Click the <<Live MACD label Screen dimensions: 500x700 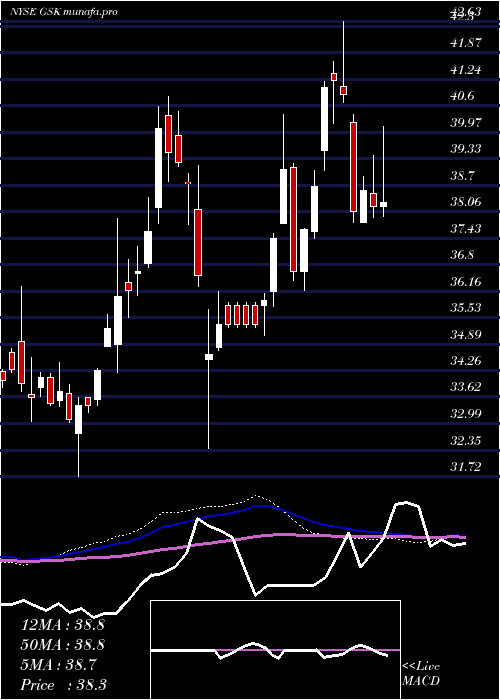tap(421, 674)
